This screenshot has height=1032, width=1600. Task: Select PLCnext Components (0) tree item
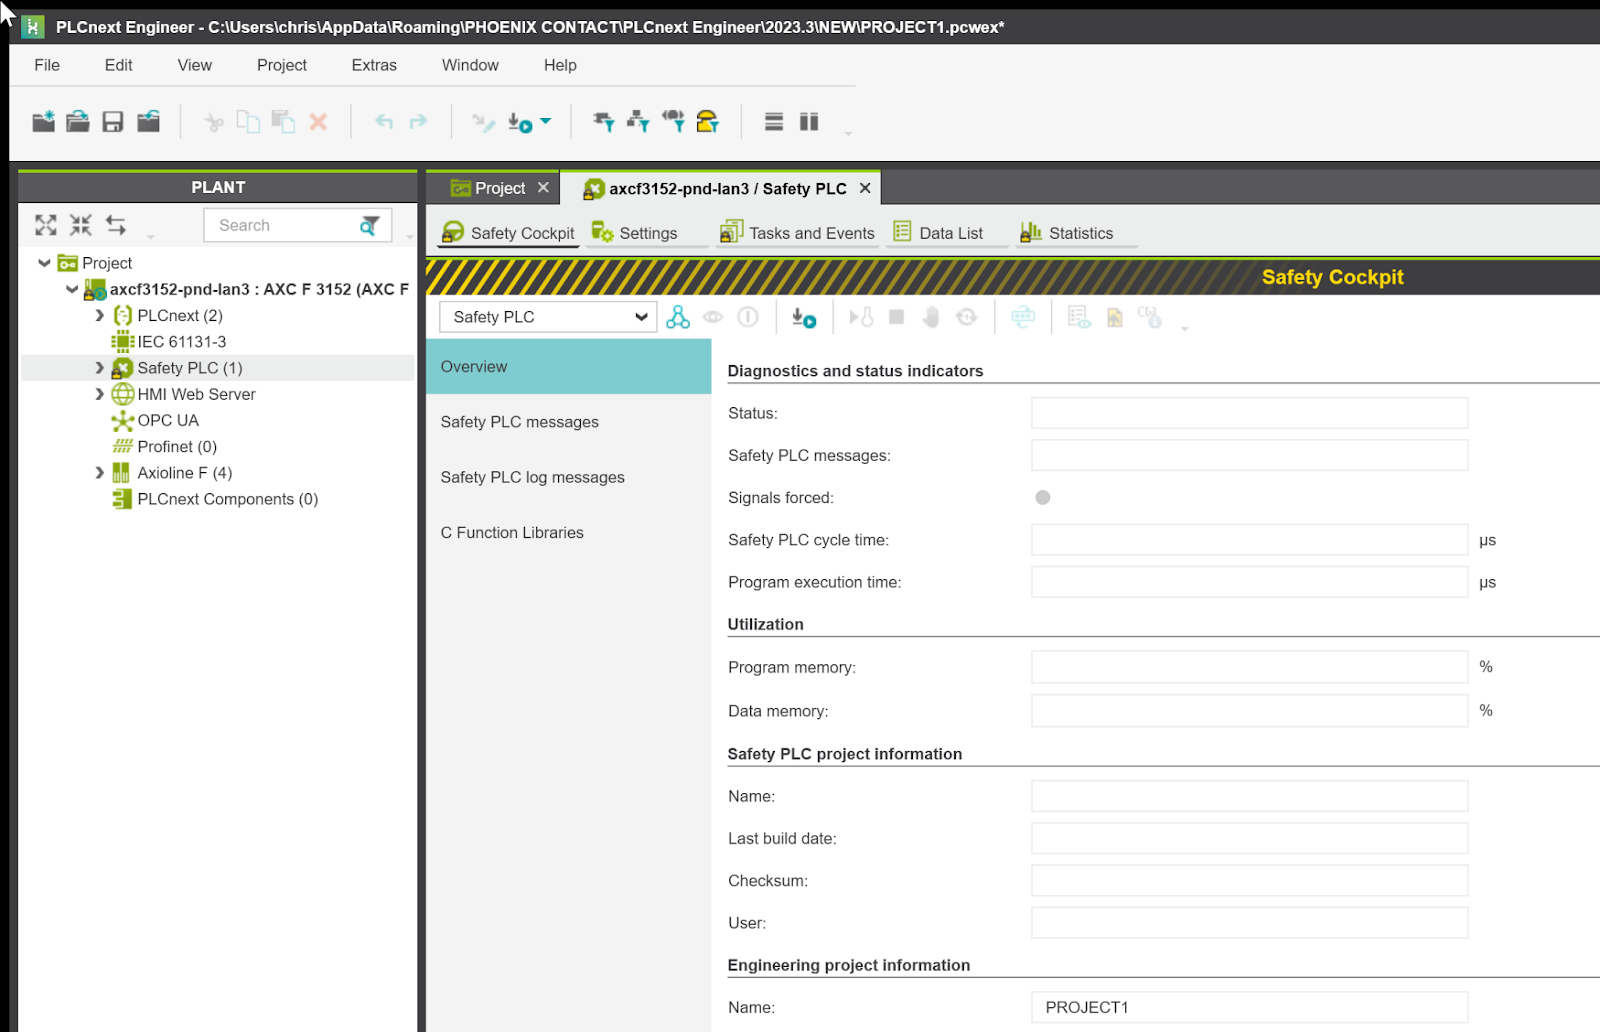point(228,499)
